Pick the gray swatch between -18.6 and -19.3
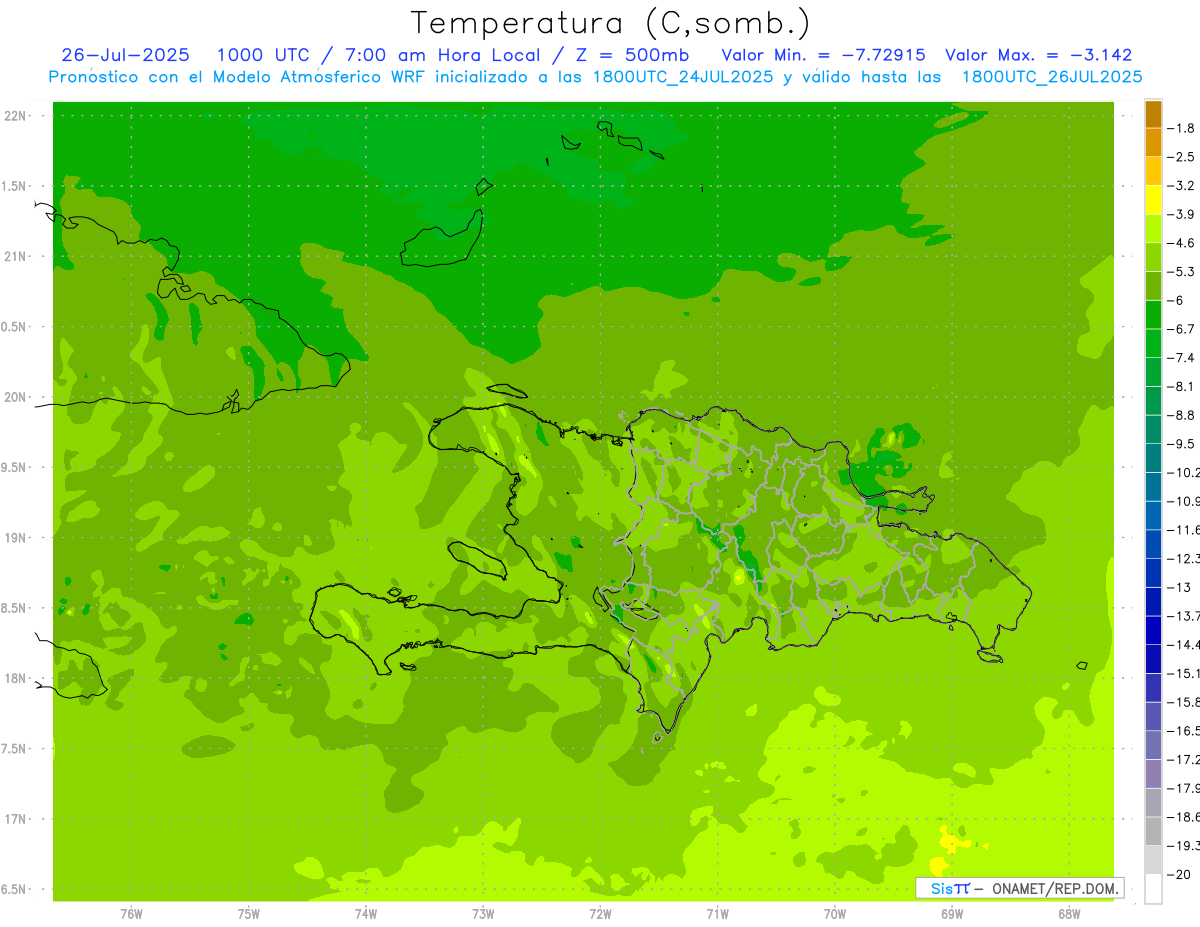The width and height of the screenshot is (1200, 927). click(x=1153, y=831)
